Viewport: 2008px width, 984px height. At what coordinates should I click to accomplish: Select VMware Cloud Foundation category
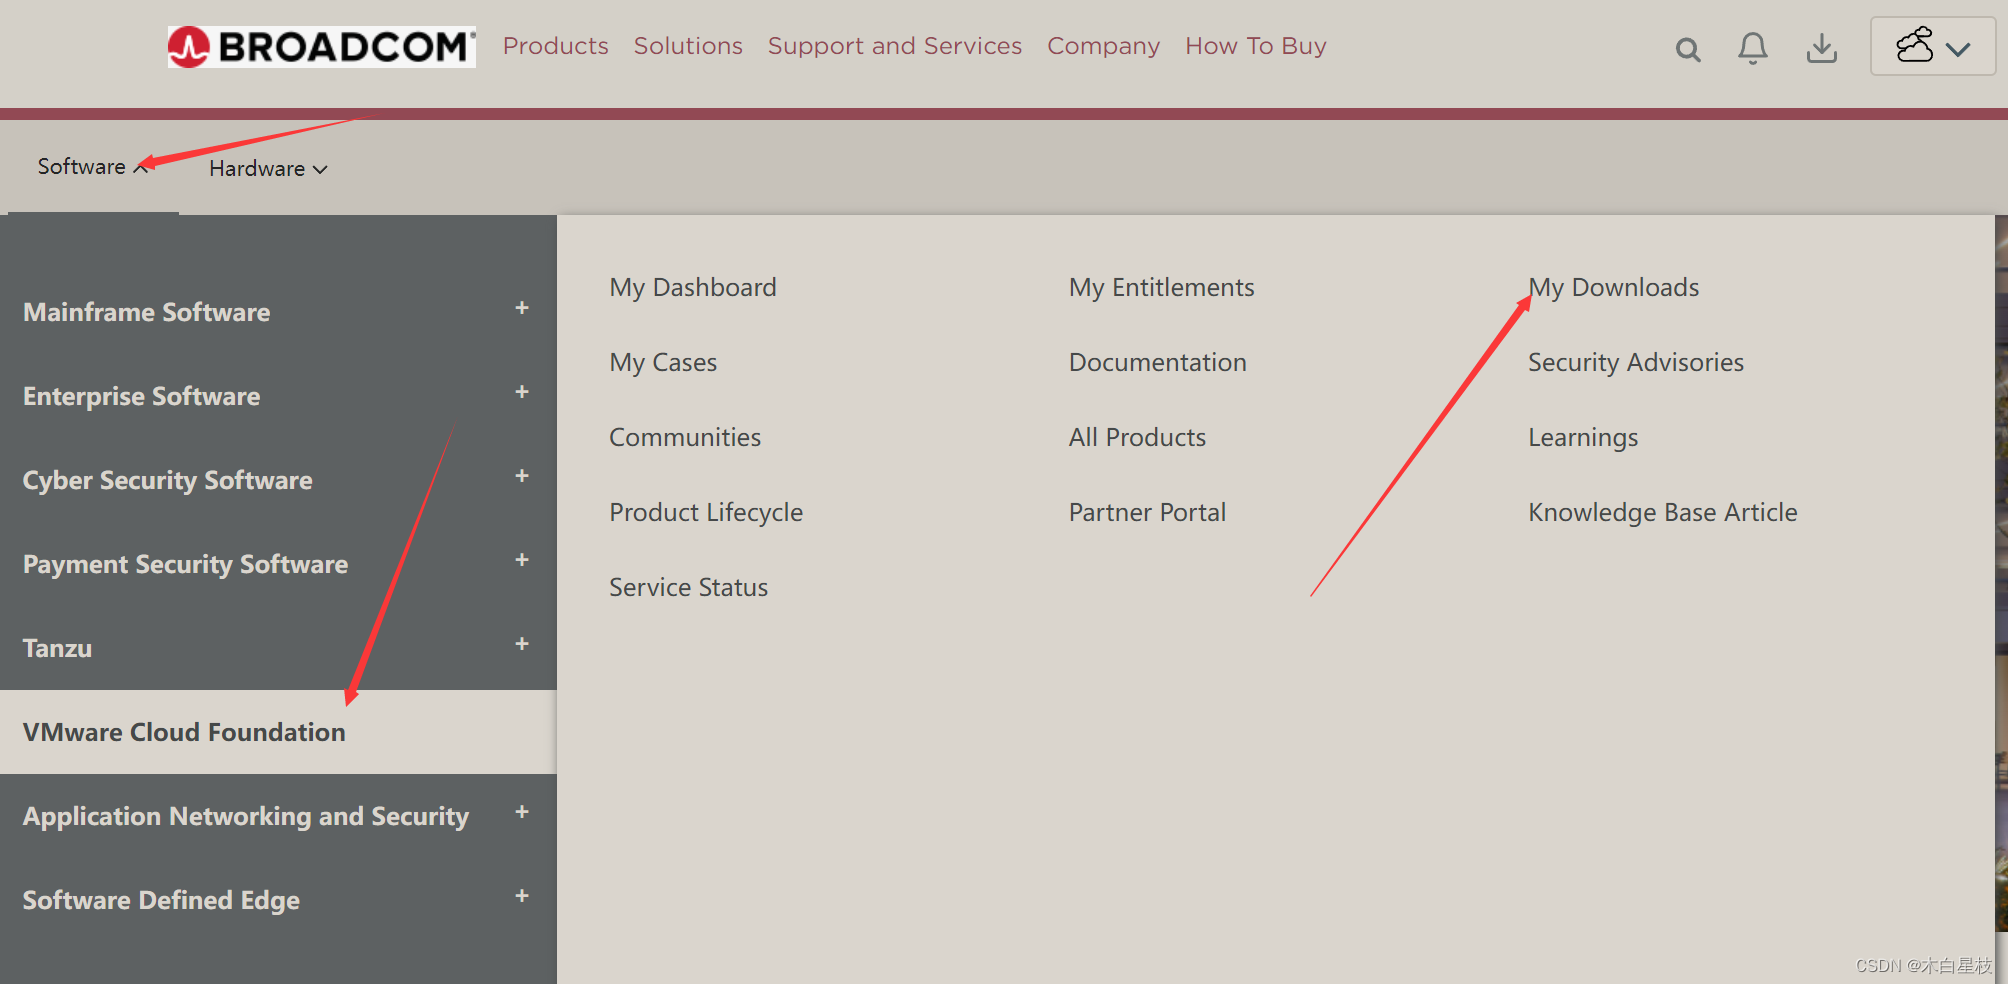278,732
